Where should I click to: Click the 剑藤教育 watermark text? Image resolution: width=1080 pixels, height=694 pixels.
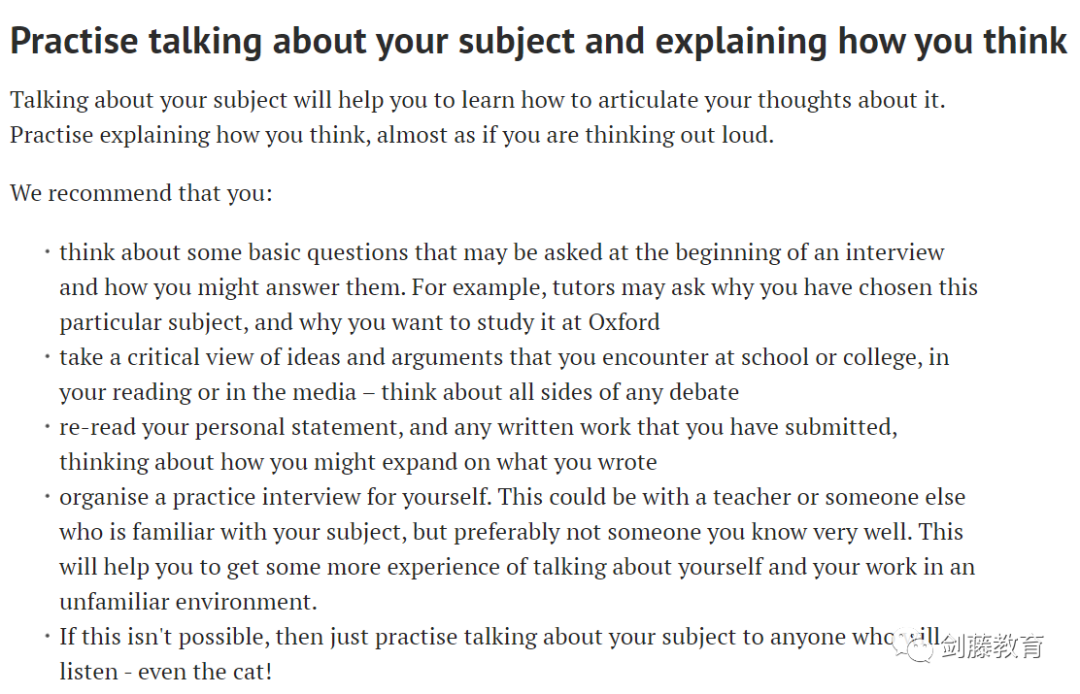point(992,646)
